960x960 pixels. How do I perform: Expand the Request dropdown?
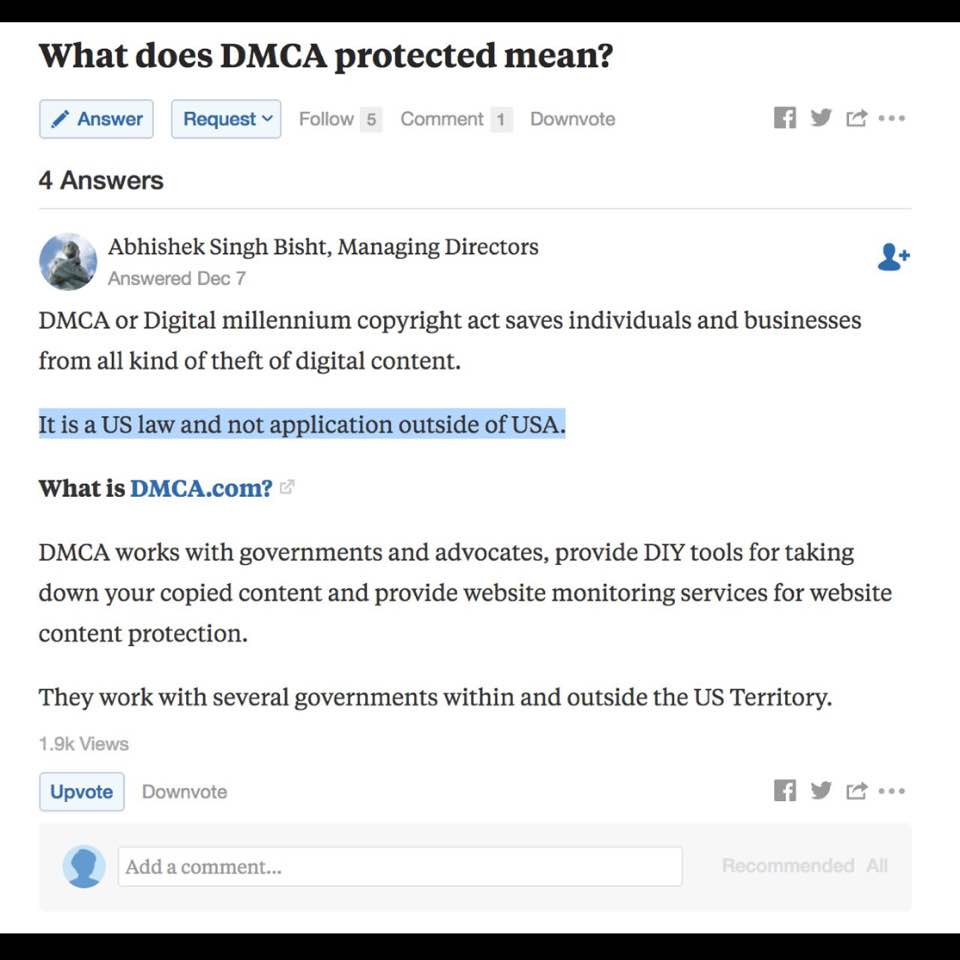point(226,119)
